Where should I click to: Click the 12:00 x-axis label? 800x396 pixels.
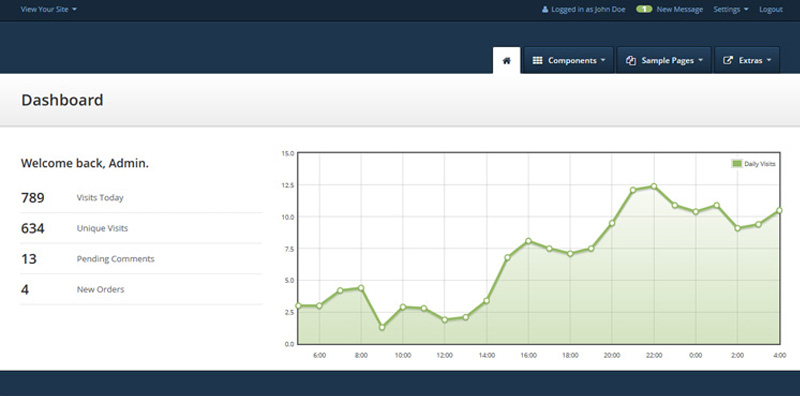coord(445,355)
